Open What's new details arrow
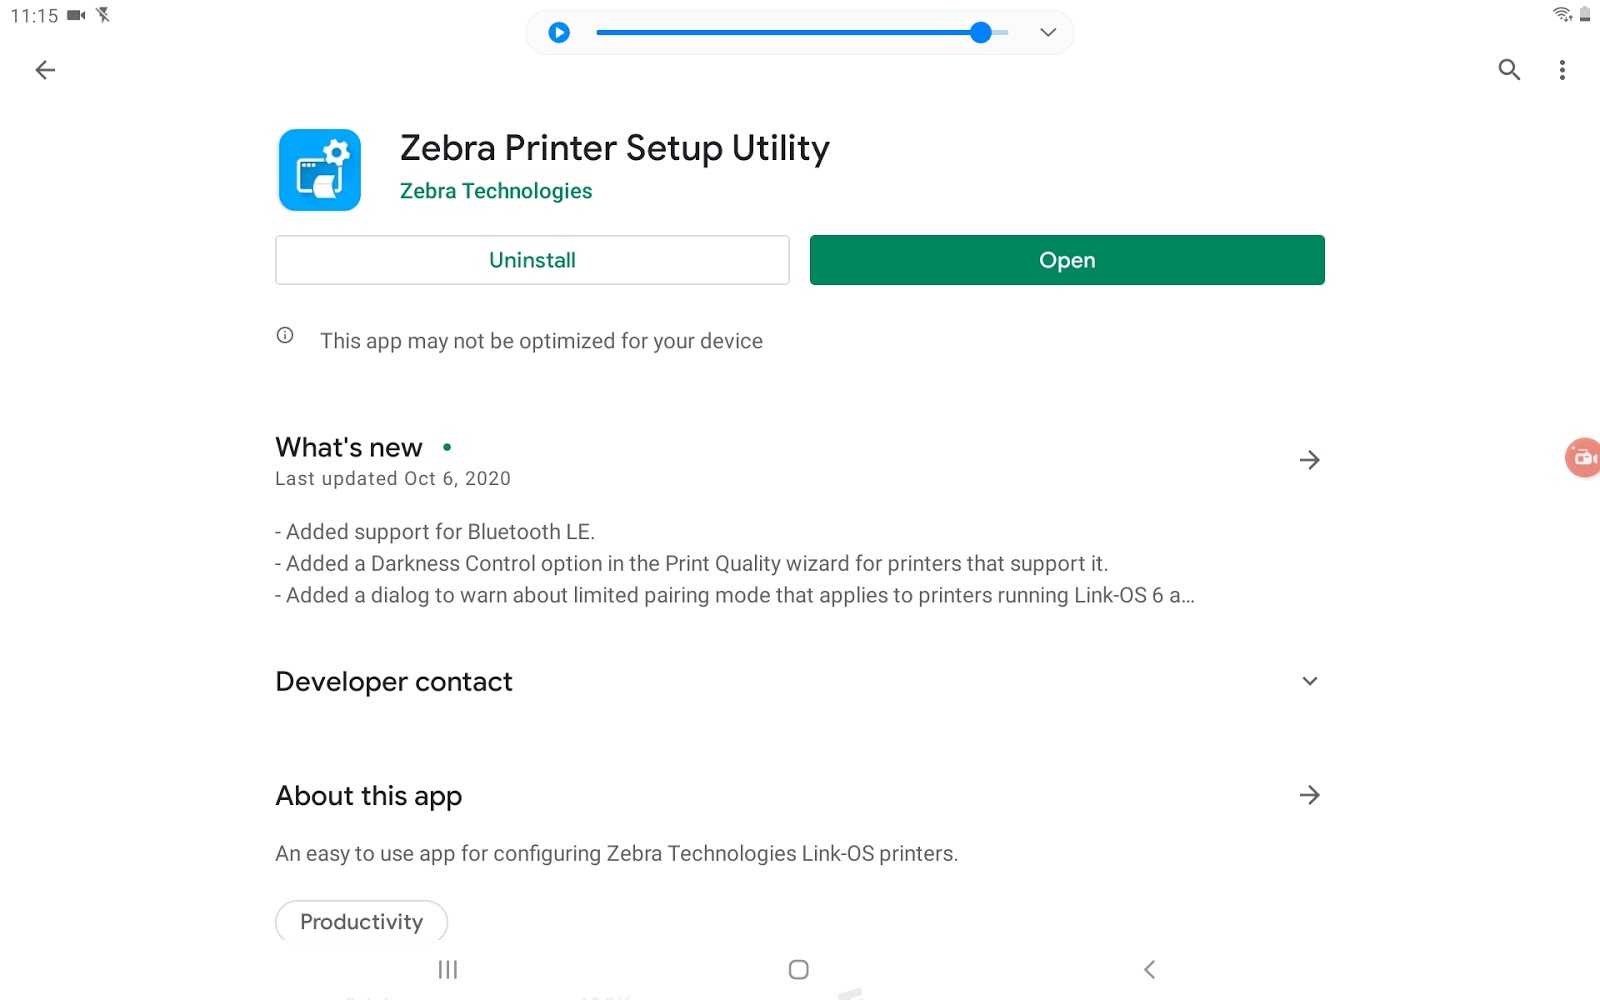 1309,460
